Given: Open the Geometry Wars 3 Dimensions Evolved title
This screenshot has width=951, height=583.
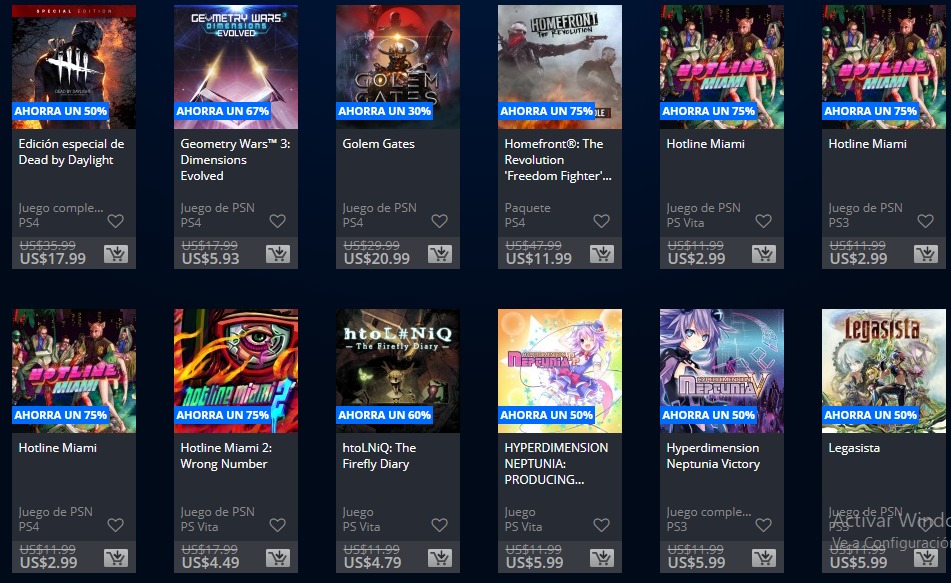Looking at the screenshot, I should [235, 160].
